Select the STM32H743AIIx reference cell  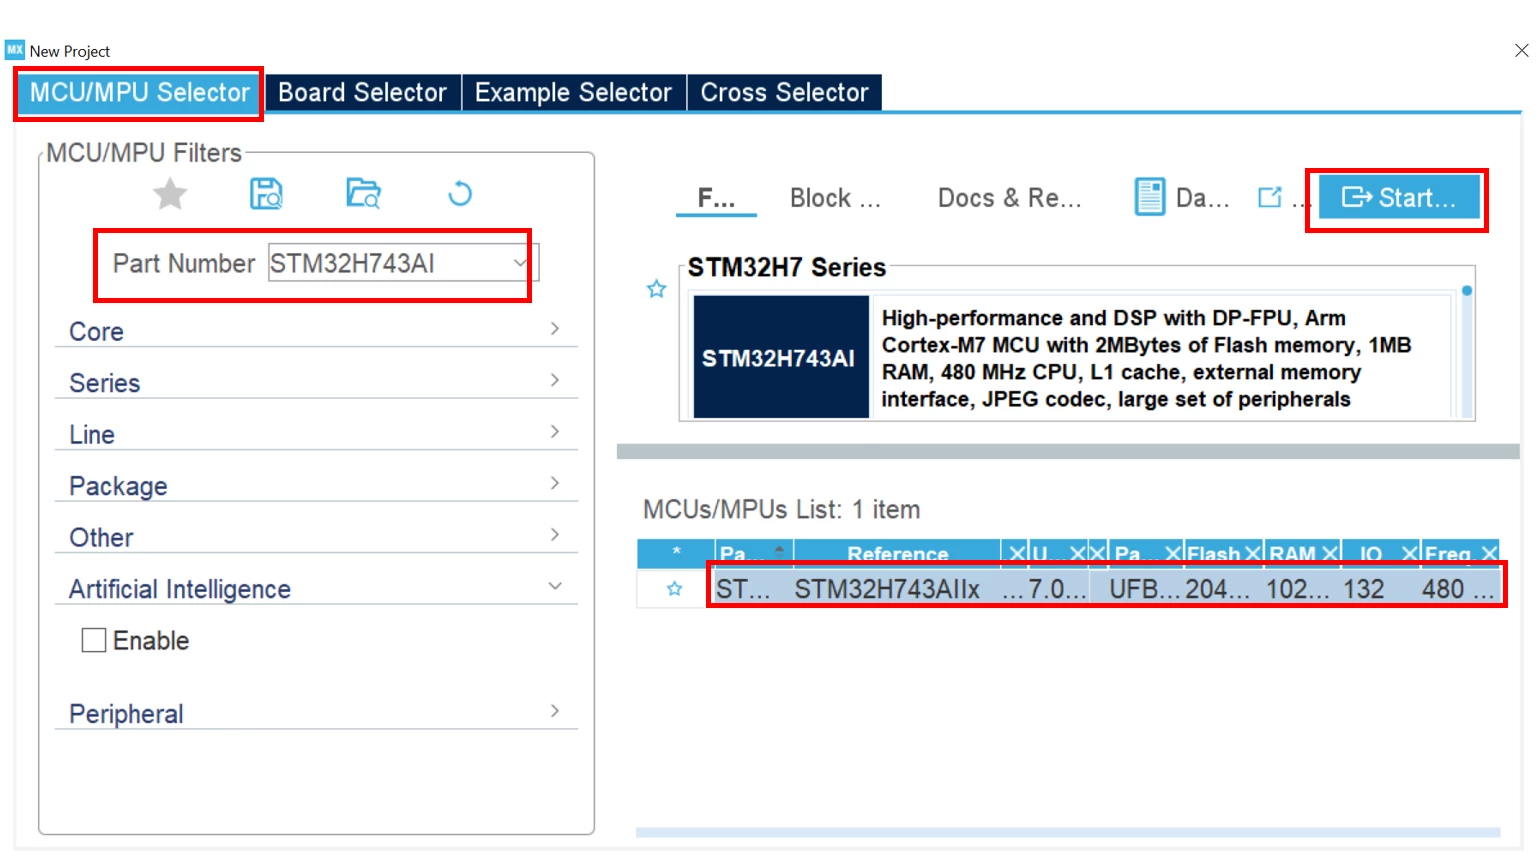click(887, 589)
